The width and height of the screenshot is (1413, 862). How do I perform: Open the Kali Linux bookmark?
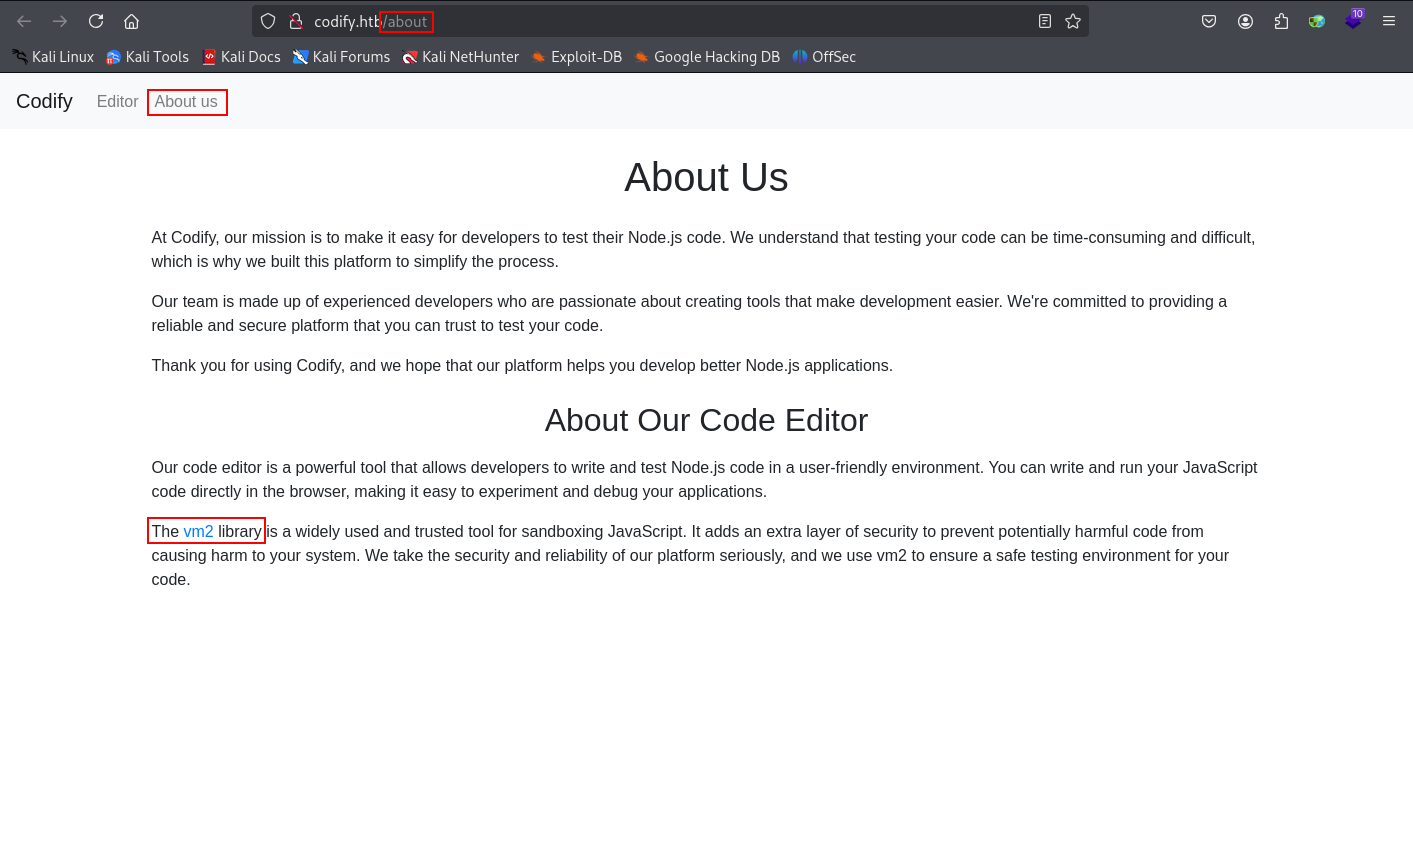(x=53, y=57)
